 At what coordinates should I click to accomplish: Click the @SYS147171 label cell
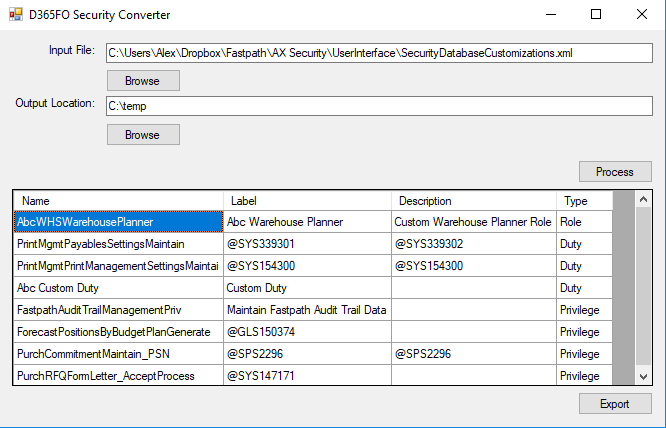307,376
